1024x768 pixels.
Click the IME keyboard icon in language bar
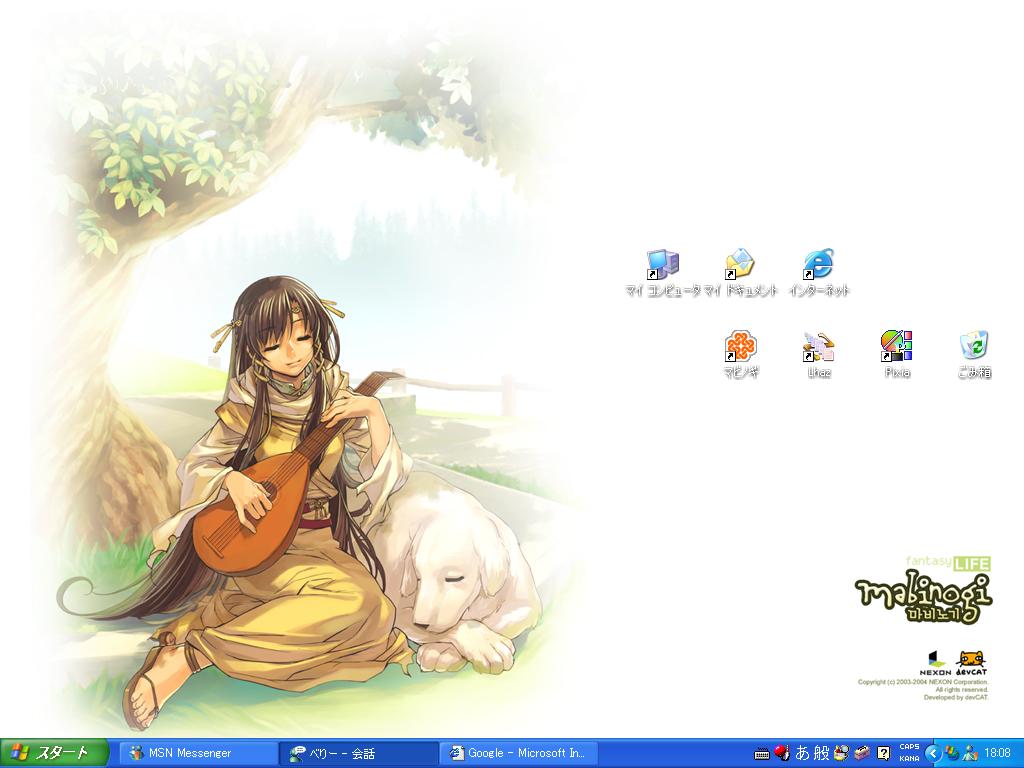click(761, 754)
